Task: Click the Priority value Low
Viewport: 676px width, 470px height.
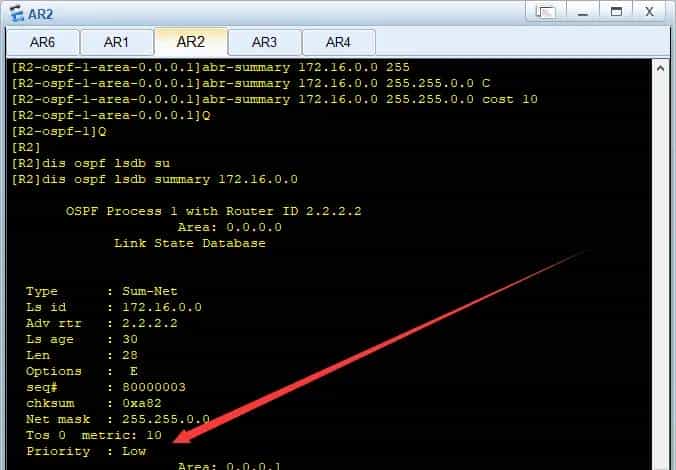Action: (134, 451)
